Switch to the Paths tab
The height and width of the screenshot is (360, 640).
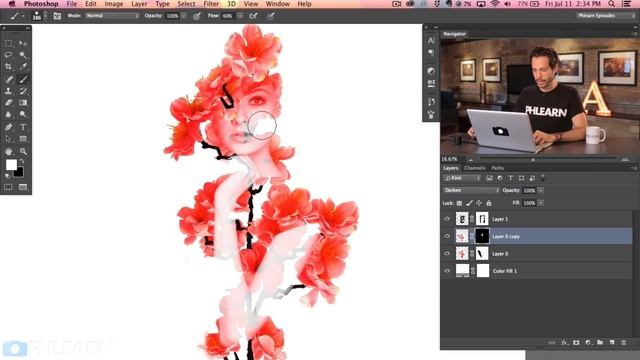click(x=498, y=168)
